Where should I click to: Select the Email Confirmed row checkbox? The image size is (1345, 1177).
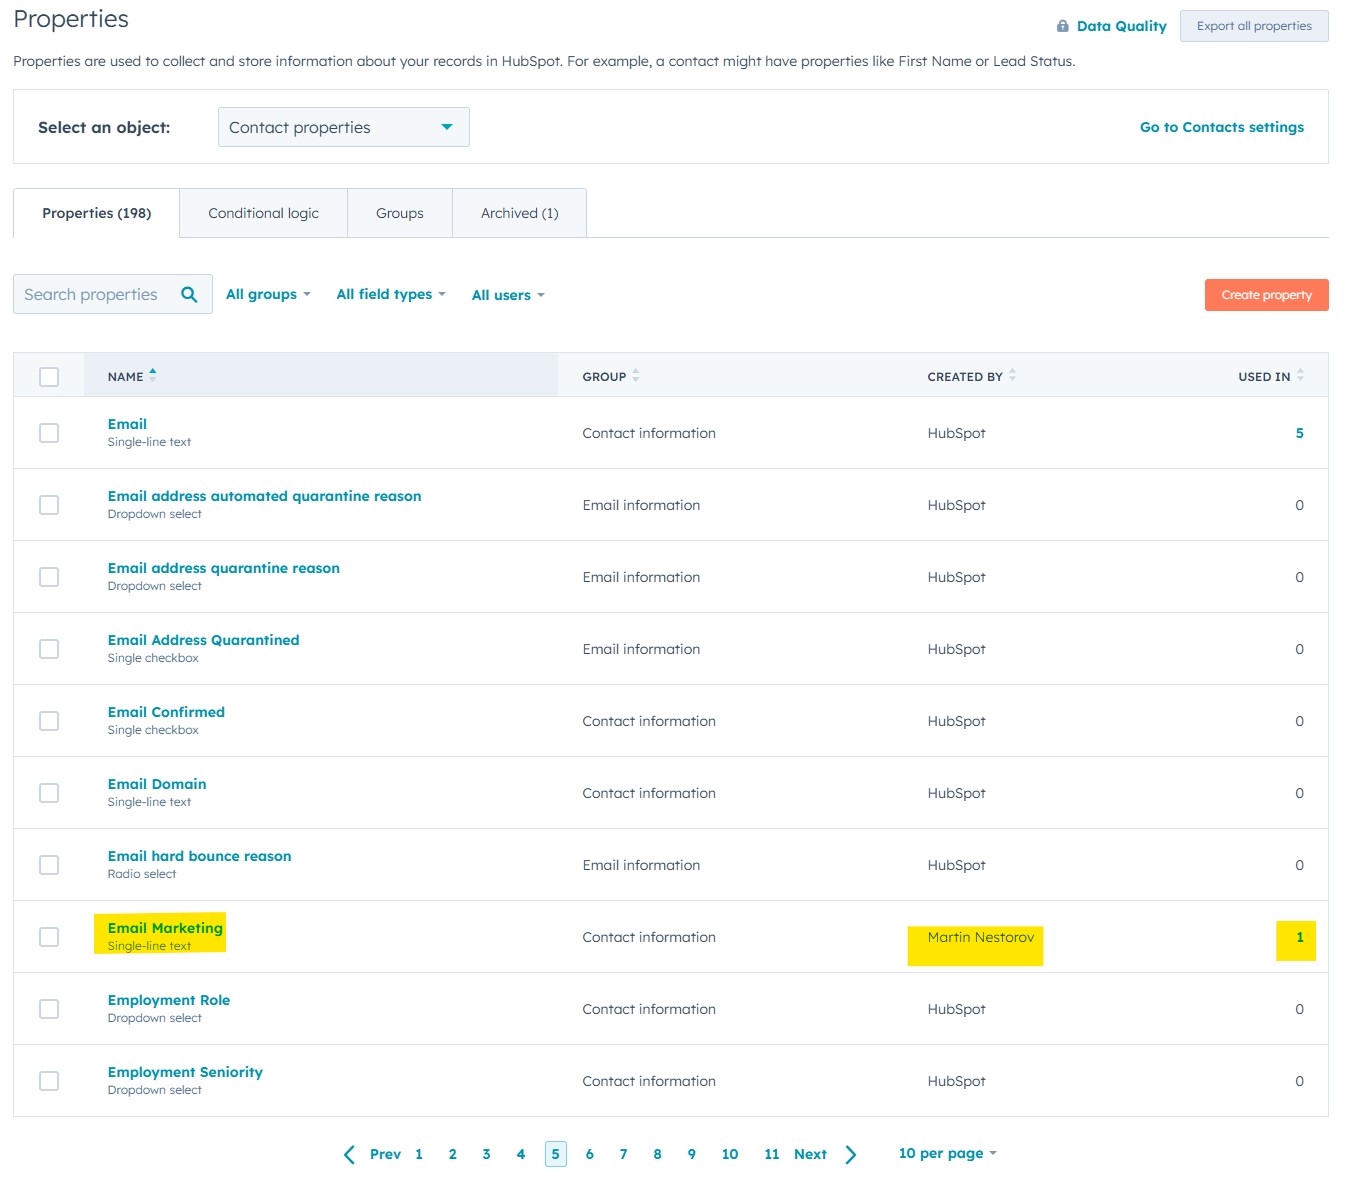click(x=49, y=720)
